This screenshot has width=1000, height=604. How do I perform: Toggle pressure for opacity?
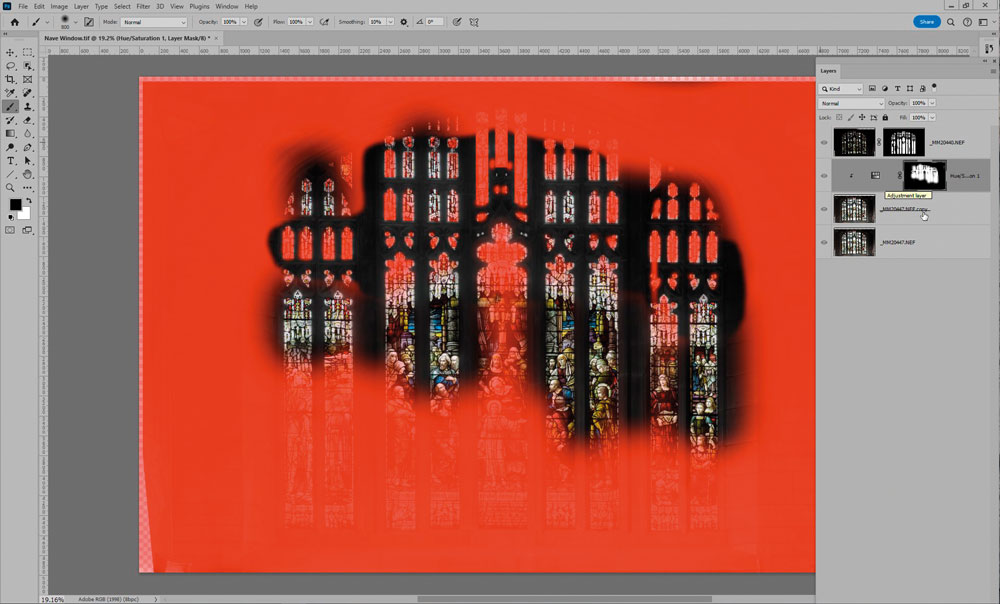(x=258, y=22)
